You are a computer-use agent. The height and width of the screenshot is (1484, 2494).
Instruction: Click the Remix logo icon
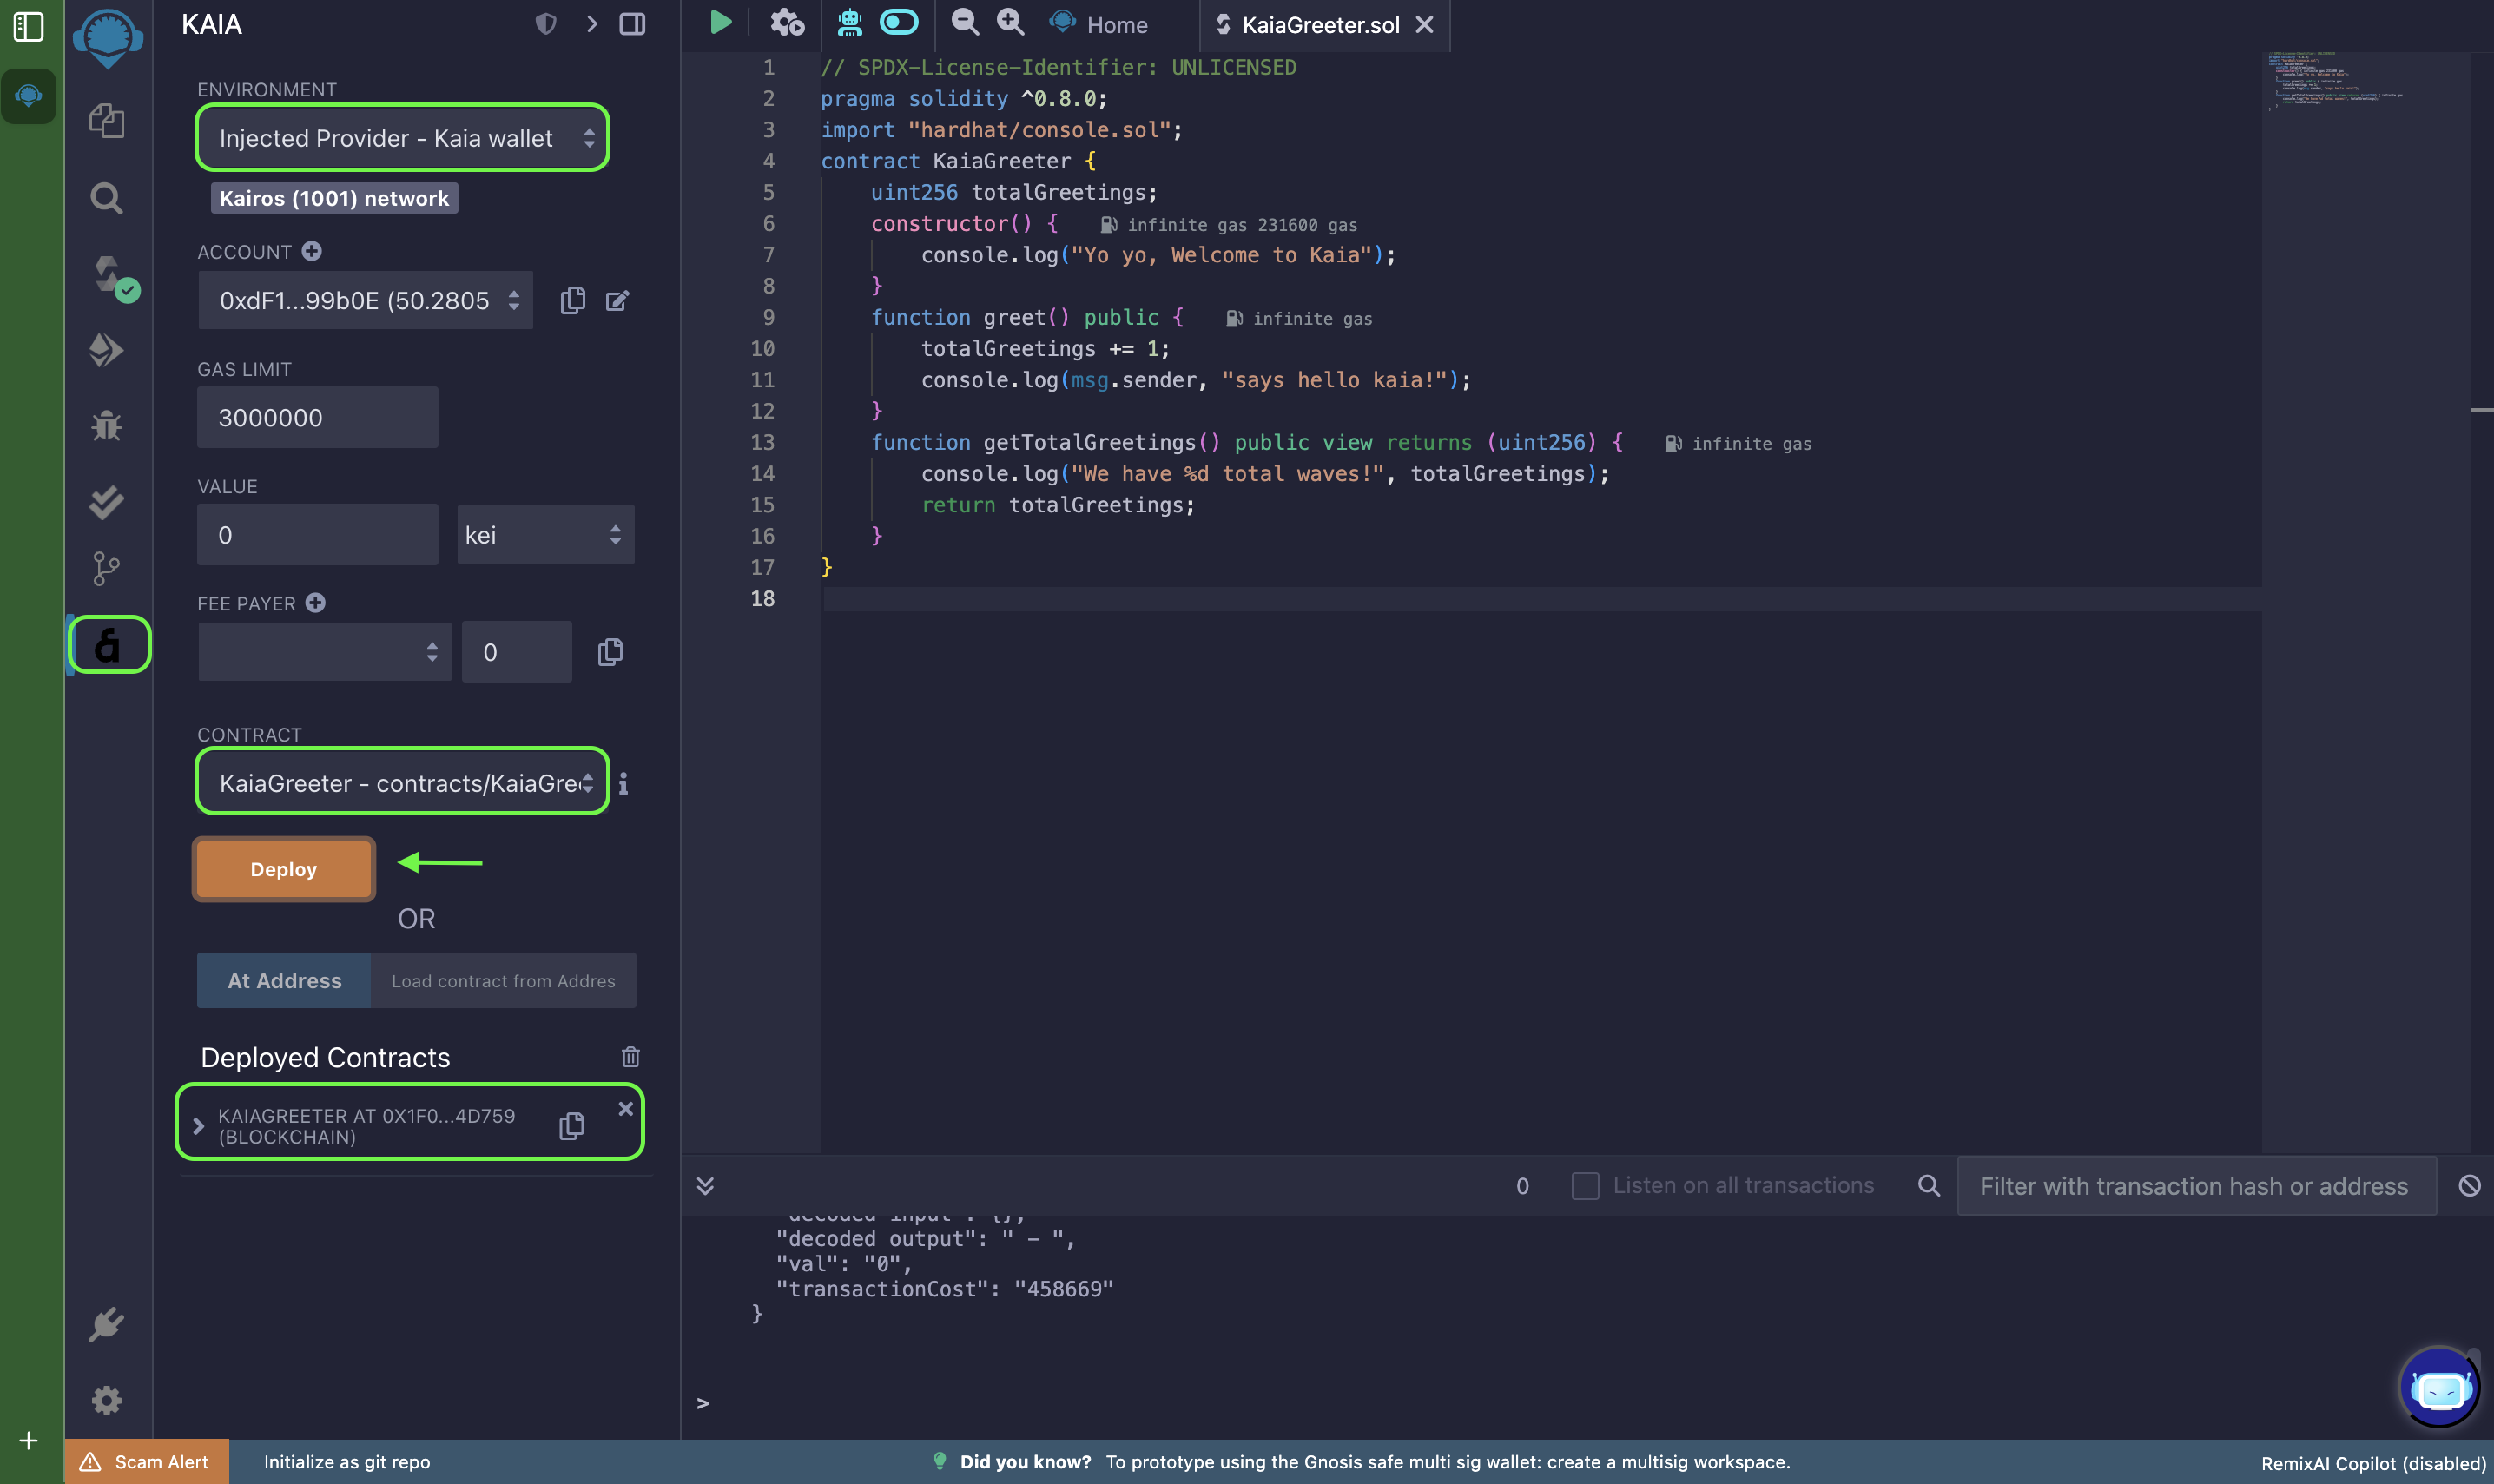click(x=108, y=37)
